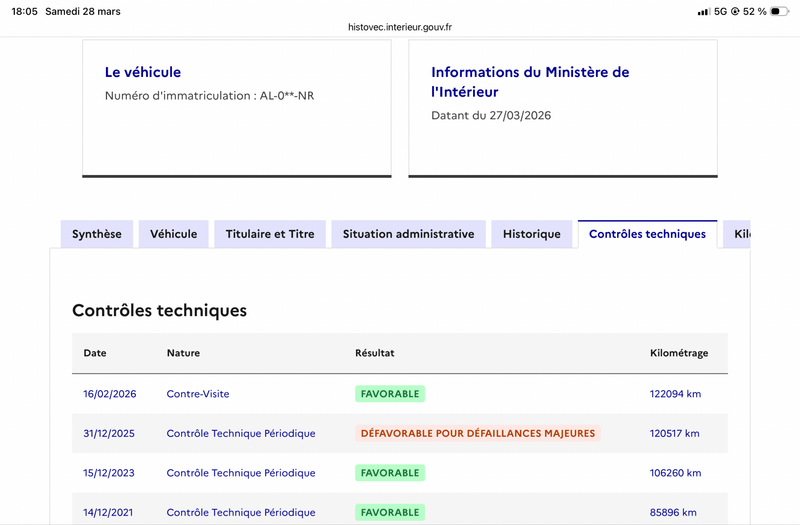Tap the battery icon in status bar
This screenshot has width=800, height=525.
click(x=782, y=11)
